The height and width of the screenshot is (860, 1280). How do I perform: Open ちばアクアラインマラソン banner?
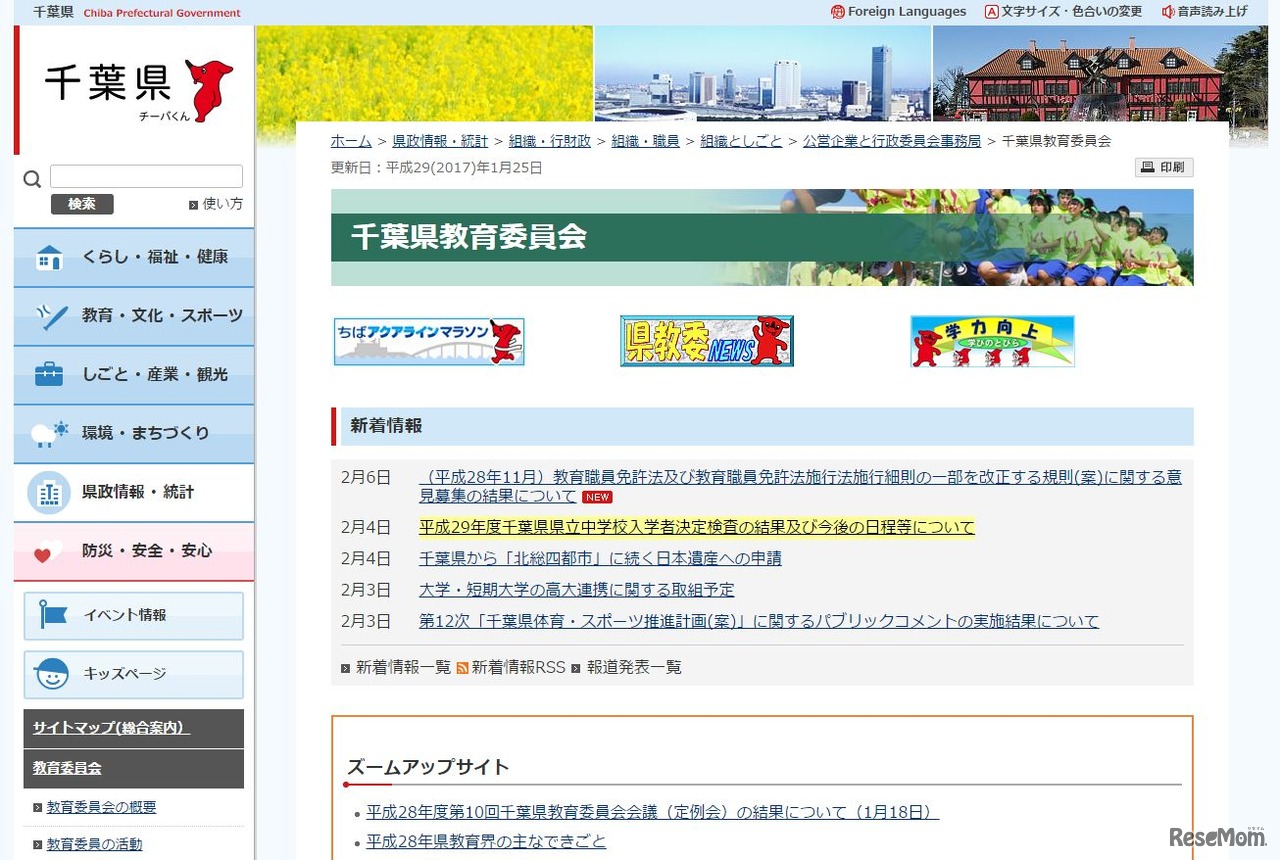click(x=429, y=341)
